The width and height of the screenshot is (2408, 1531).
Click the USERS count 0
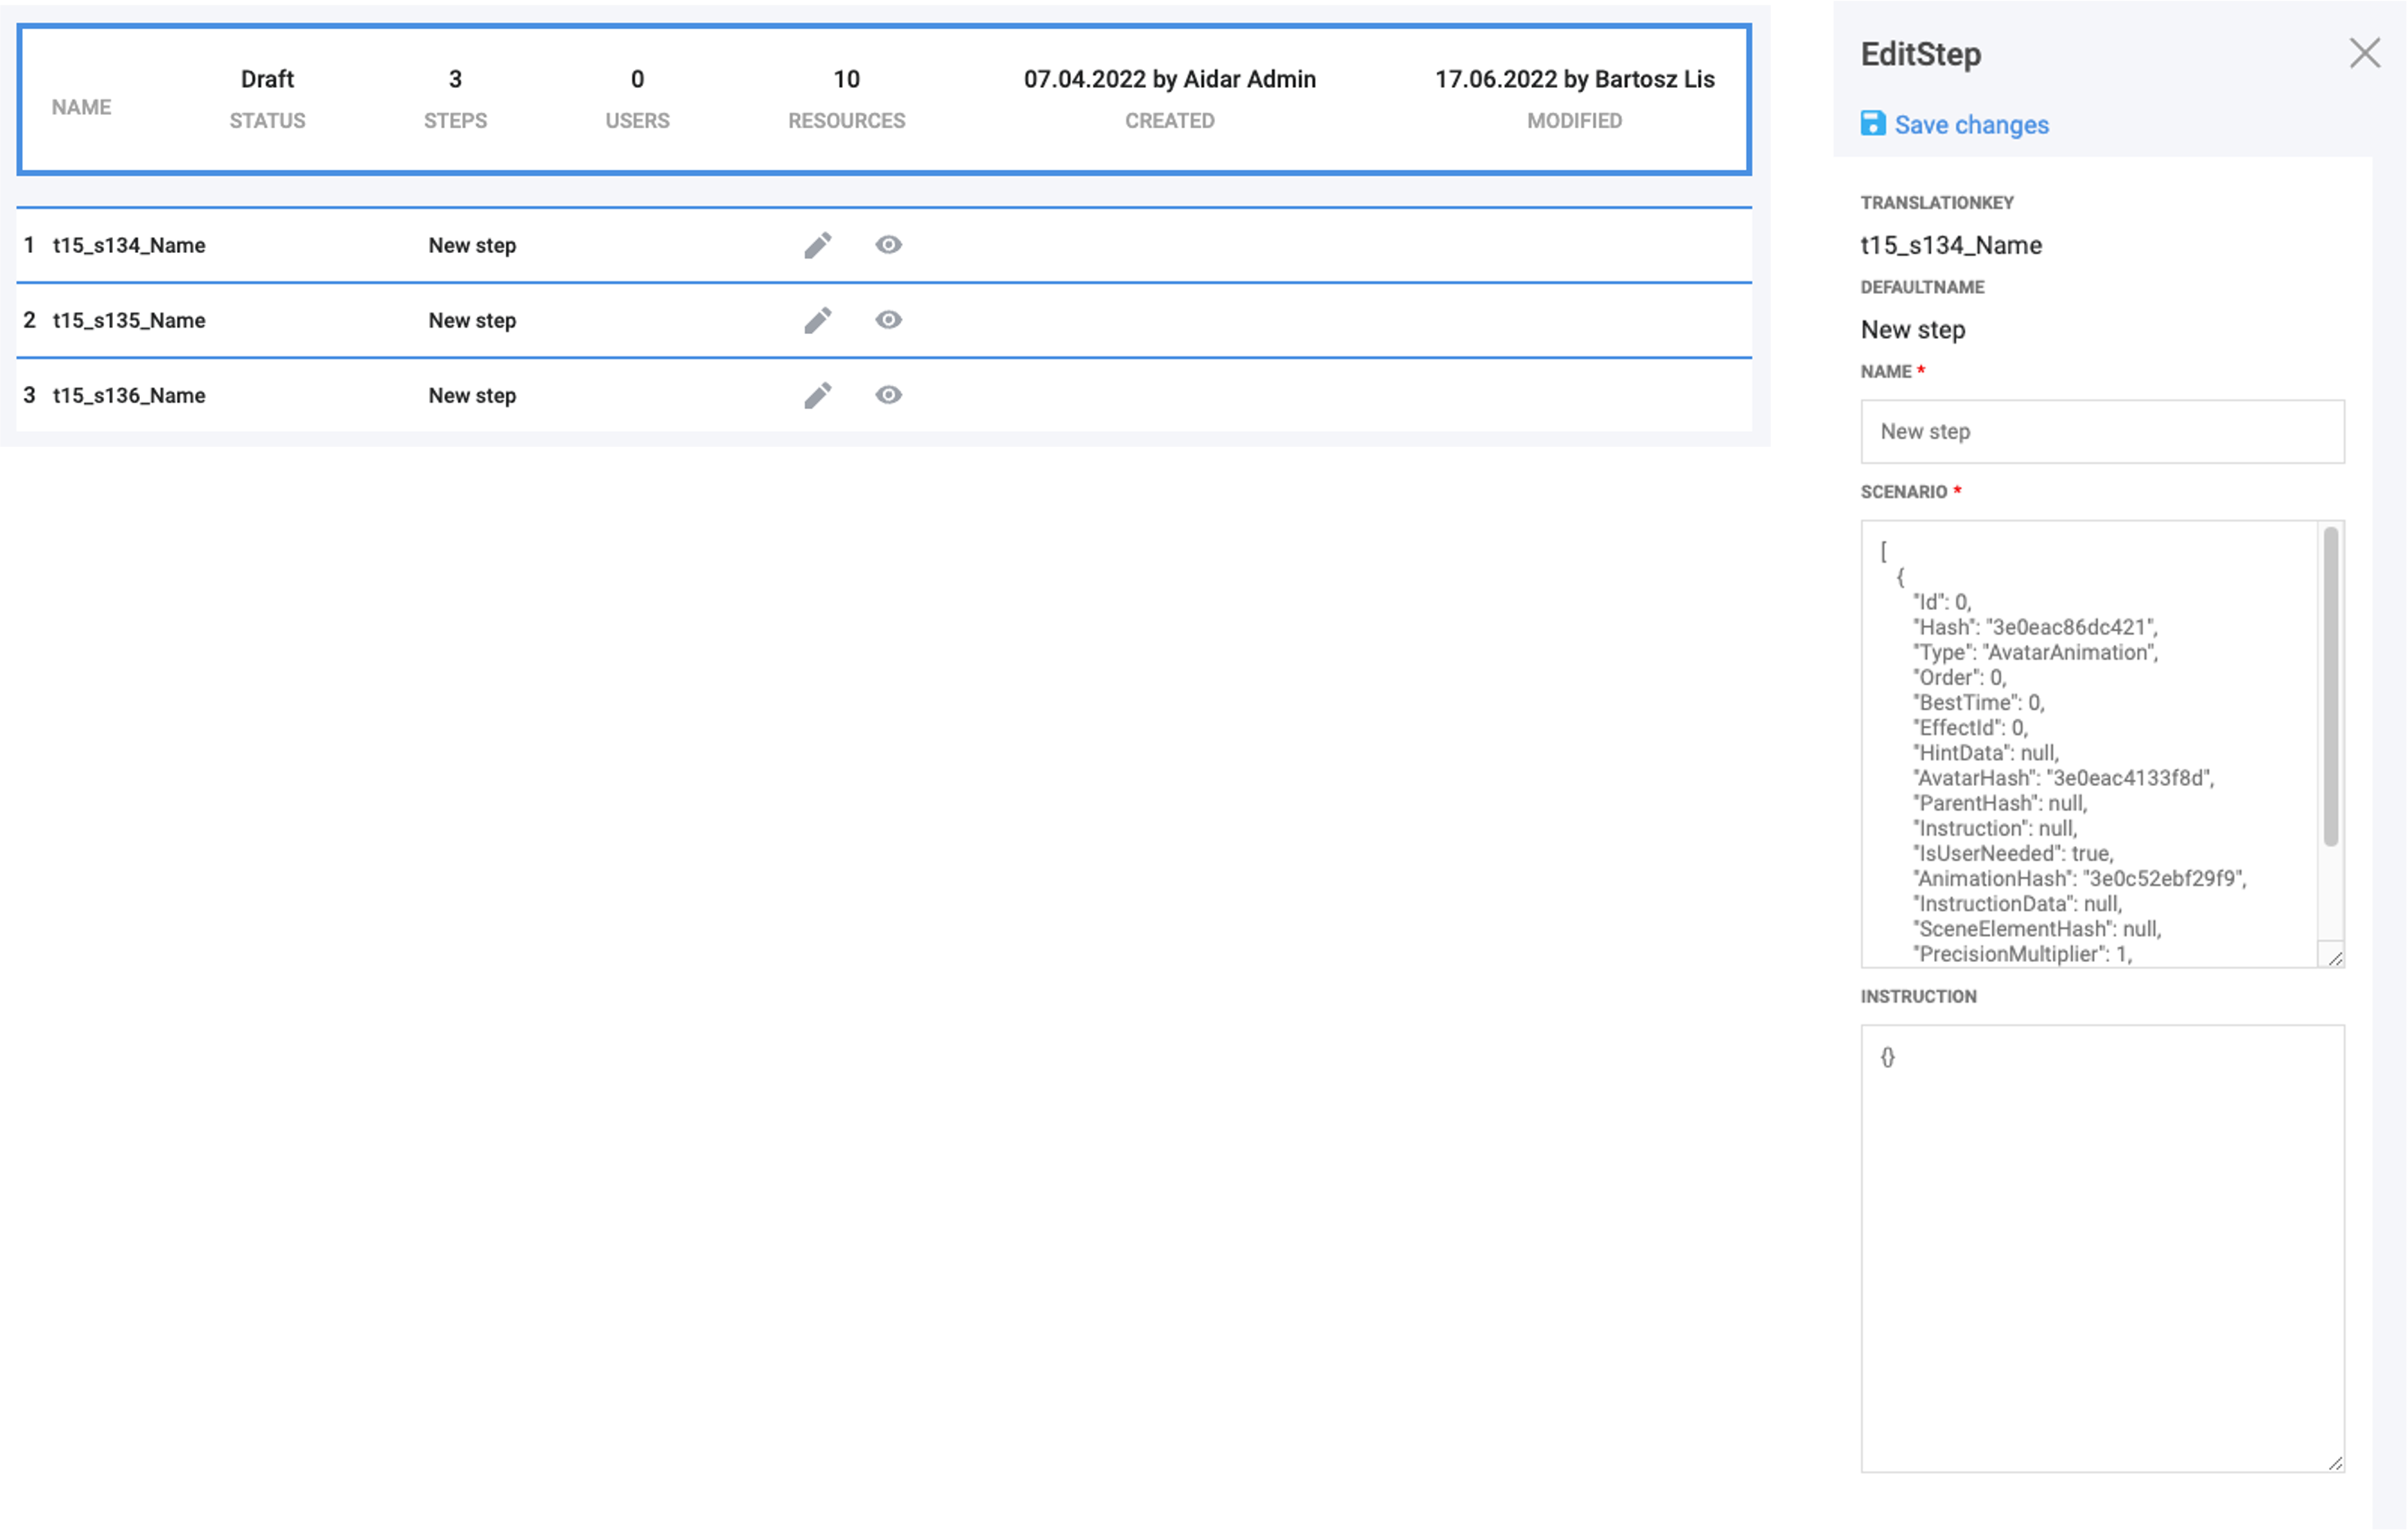[x=637, y=79]
